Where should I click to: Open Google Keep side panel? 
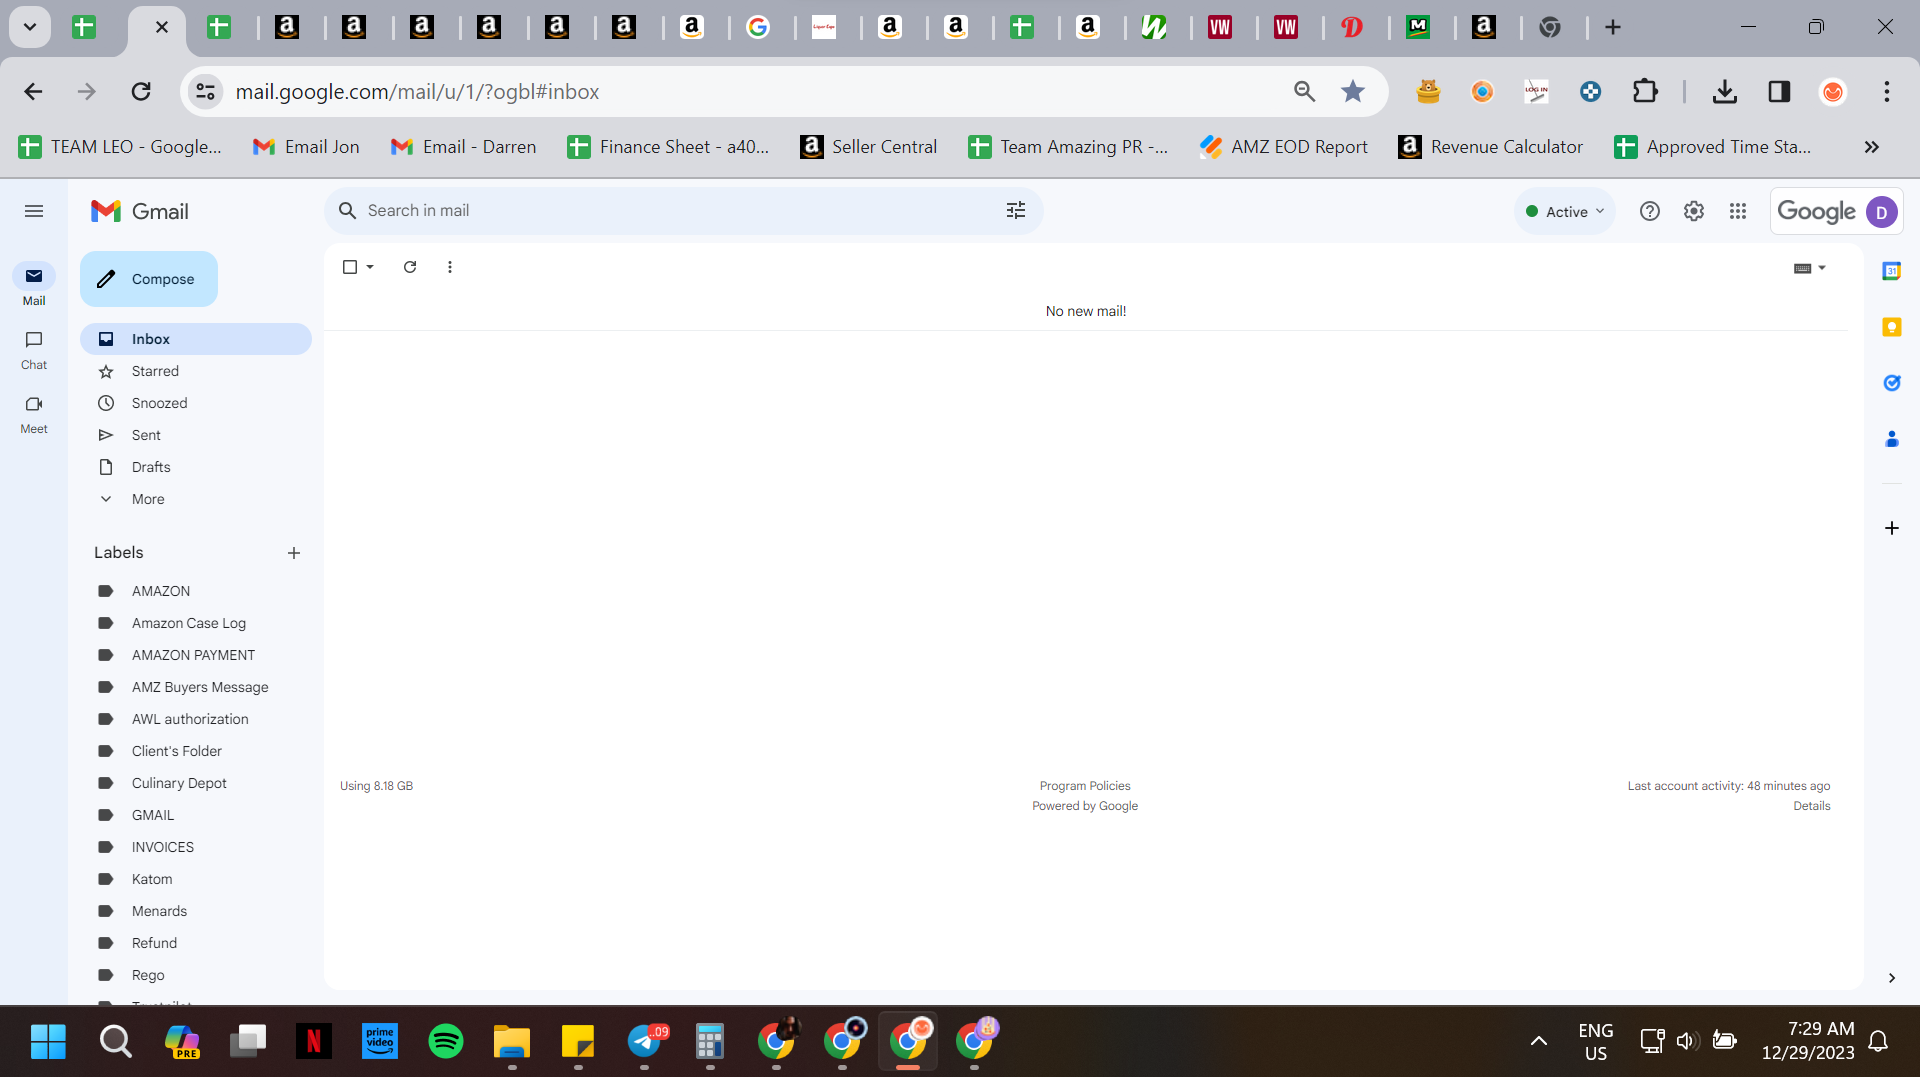(1892, 327)
